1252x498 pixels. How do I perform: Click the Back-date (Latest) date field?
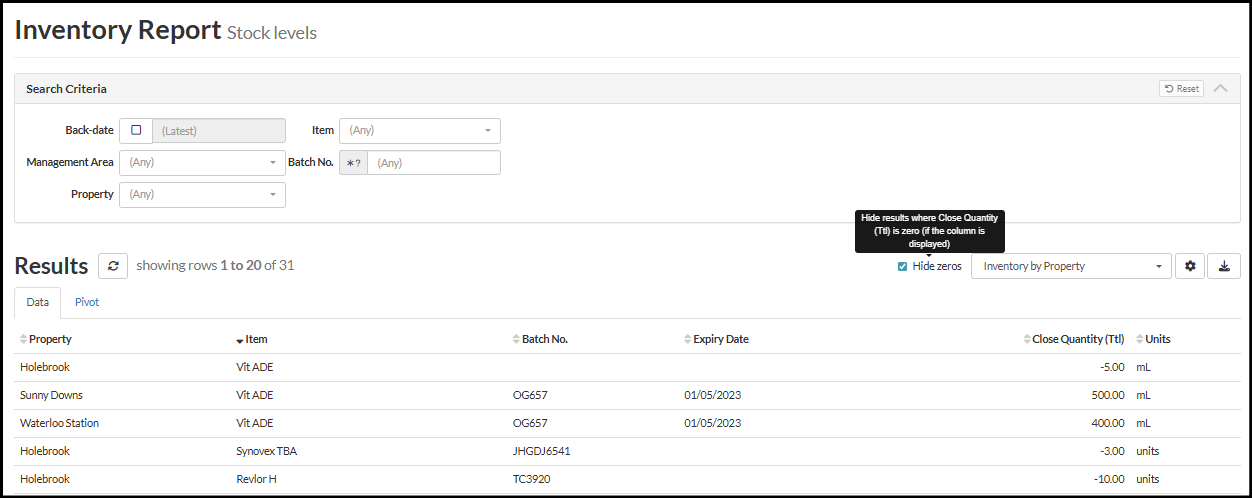coord(219,130)
